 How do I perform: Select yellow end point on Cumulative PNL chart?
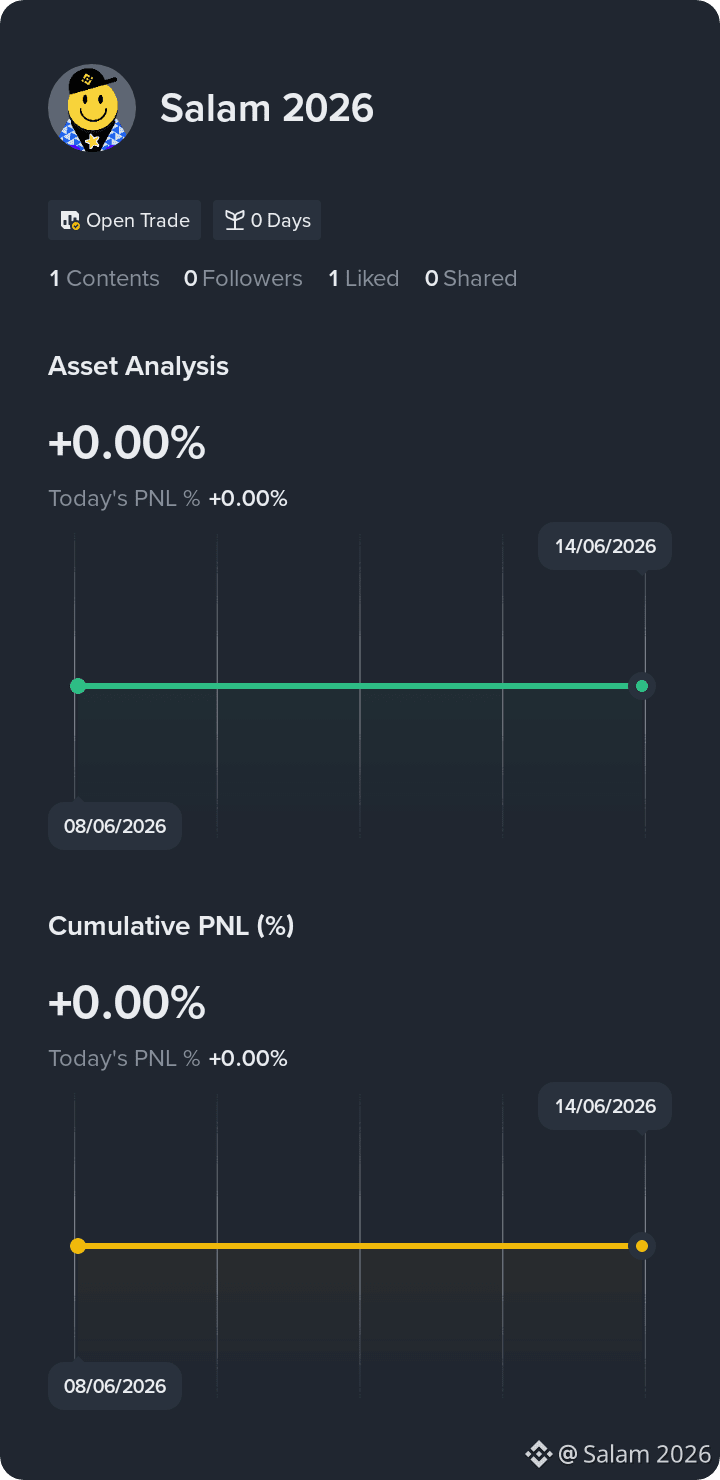click(642, 1246)
